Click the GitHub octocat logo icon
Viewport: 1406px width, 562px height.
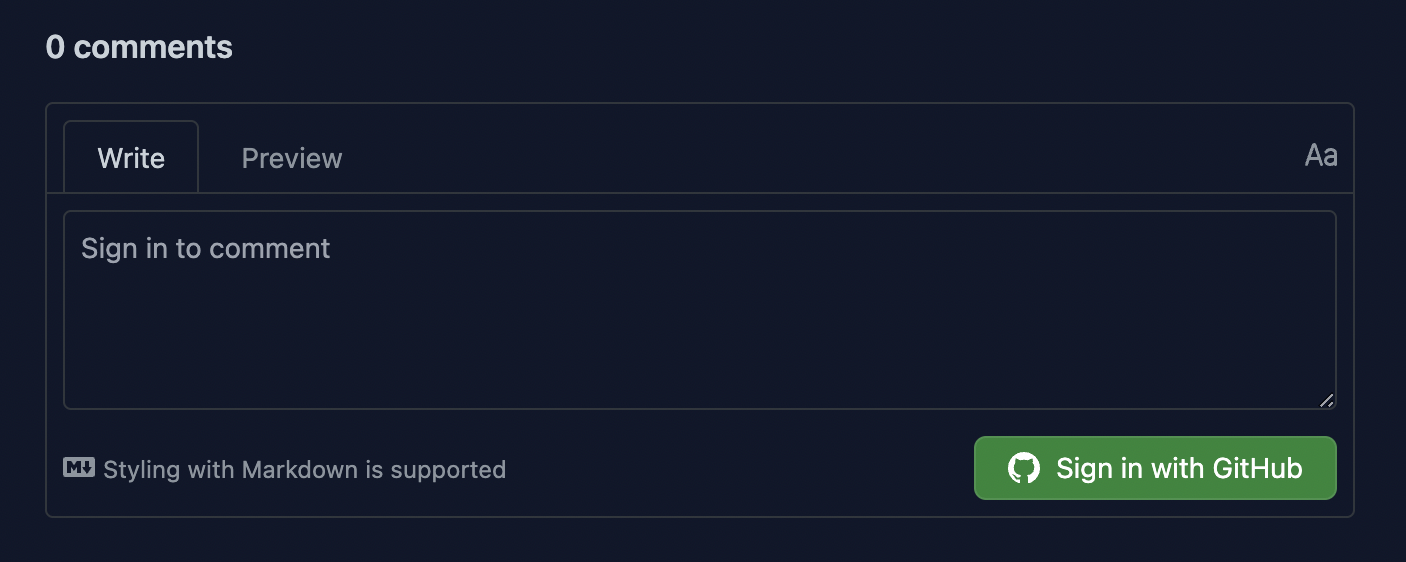(1023, 468)
